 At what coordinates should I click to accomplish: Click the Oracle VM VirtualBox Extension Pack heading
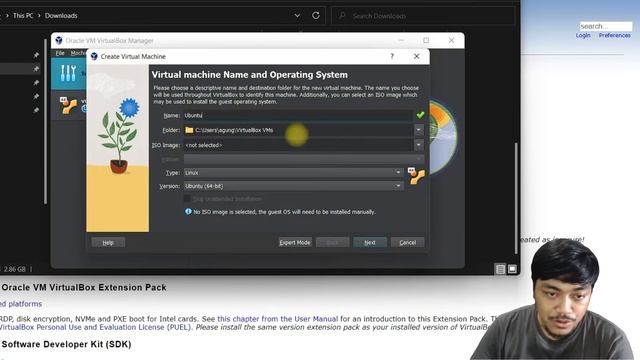pyautogui.click(x=84, y=287)
